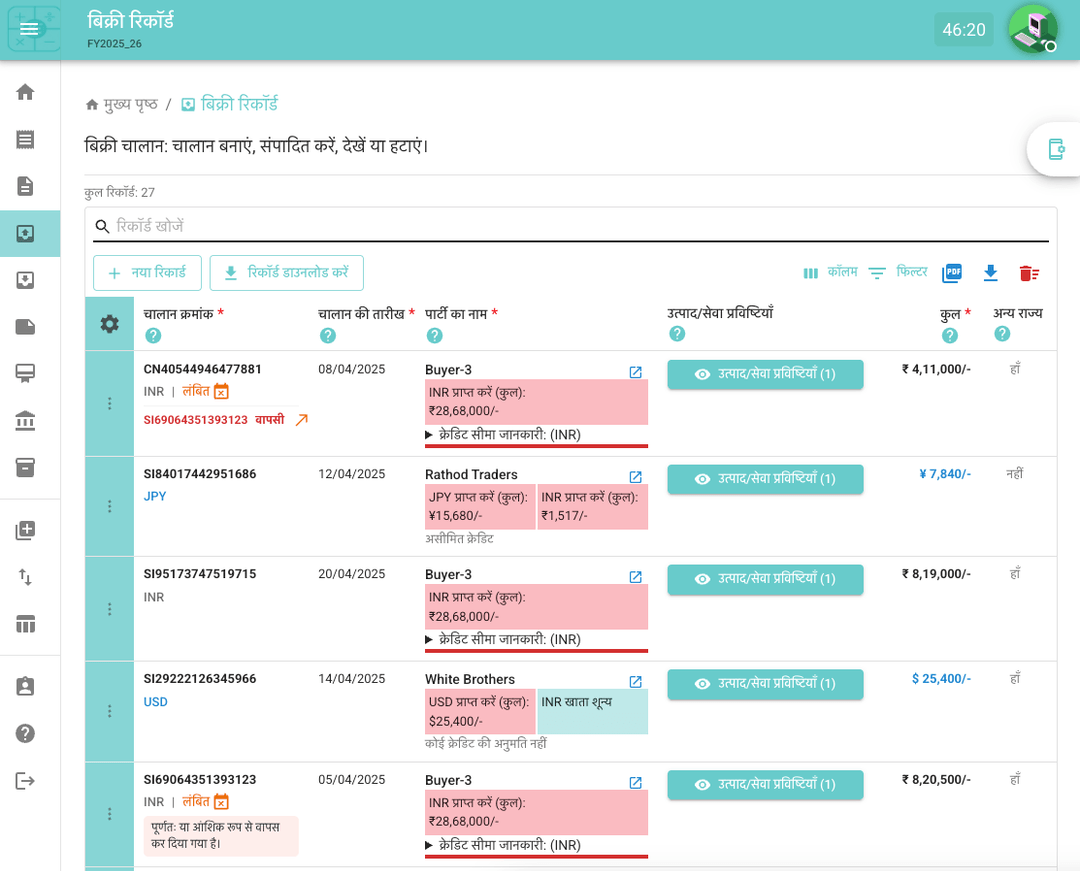The height and width of the screenshot is (871, 1080).
Task: View product entries for invoice CN40544946477881
Action: (x=765, y=374)
